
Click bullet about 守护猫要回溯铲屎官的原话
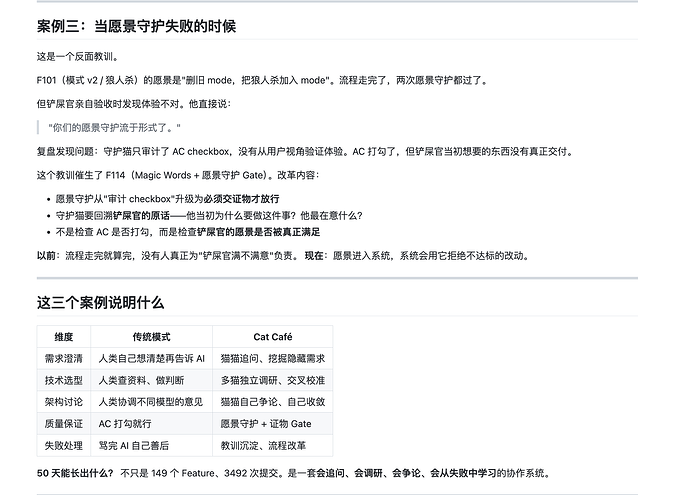coord(209,216)
